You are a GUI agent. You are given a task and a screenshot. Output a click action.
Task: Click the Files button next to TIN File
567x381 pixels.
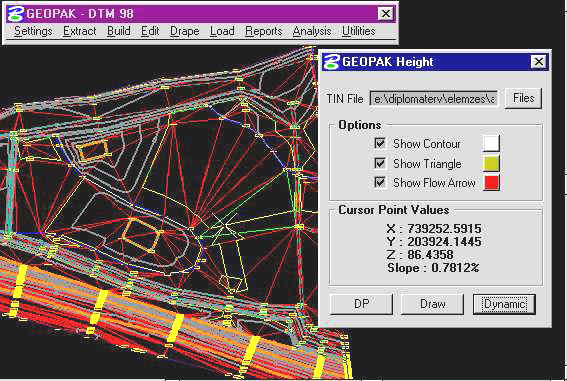tap(523, 98)
